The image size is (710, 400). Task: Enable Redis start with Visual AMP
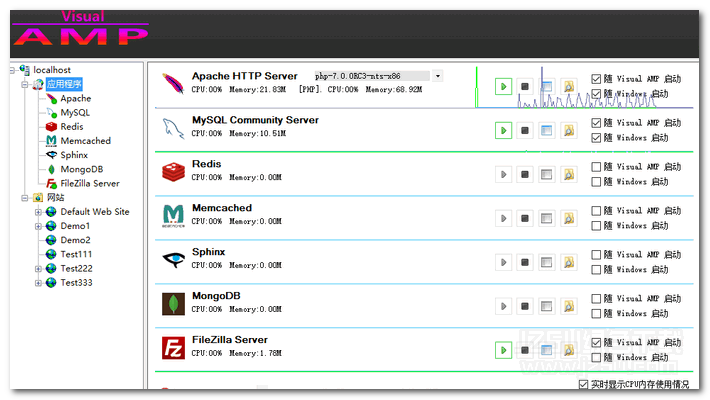[x=596, y=167]
